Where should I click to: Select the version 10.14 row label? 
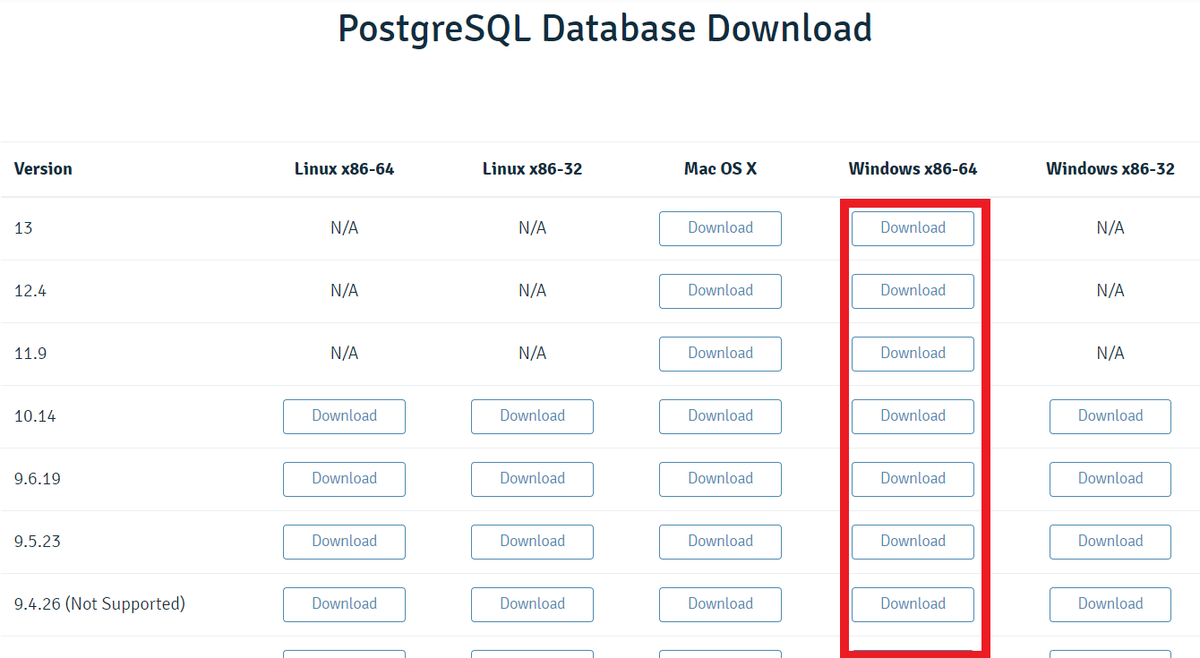35,416
